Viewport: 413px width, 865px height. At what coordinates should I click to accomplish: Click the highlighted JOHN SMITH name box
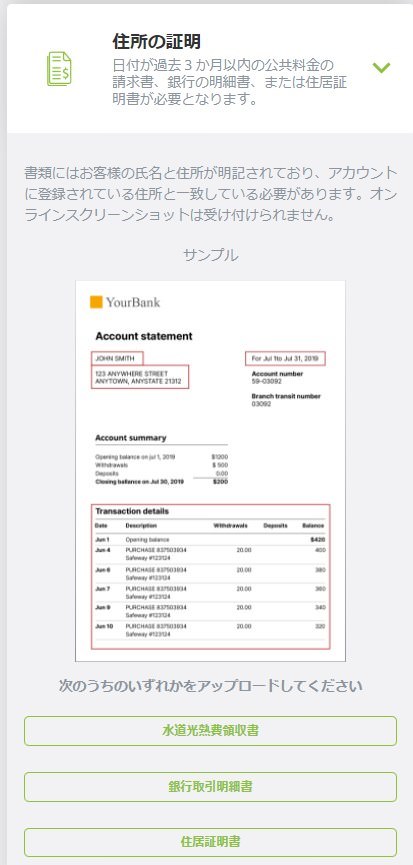tap(117, 359)
